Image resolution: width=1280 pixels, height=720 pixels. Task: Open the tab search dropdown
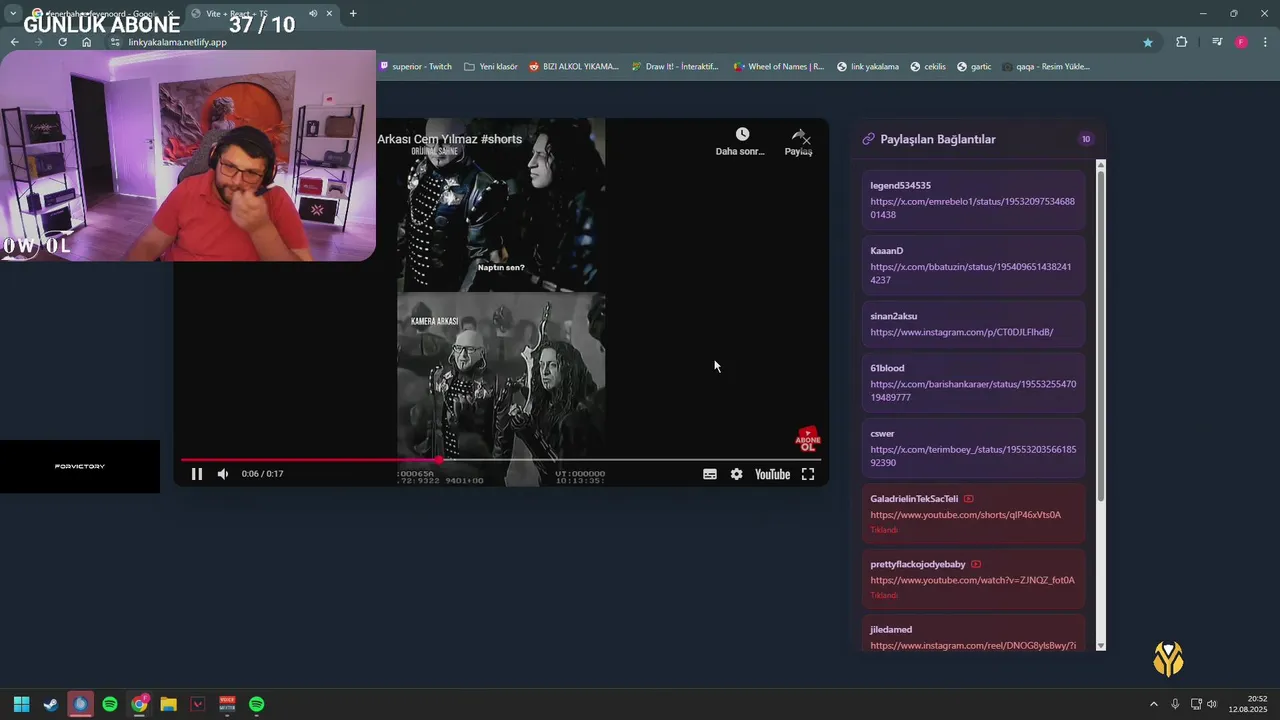(13, 13)
